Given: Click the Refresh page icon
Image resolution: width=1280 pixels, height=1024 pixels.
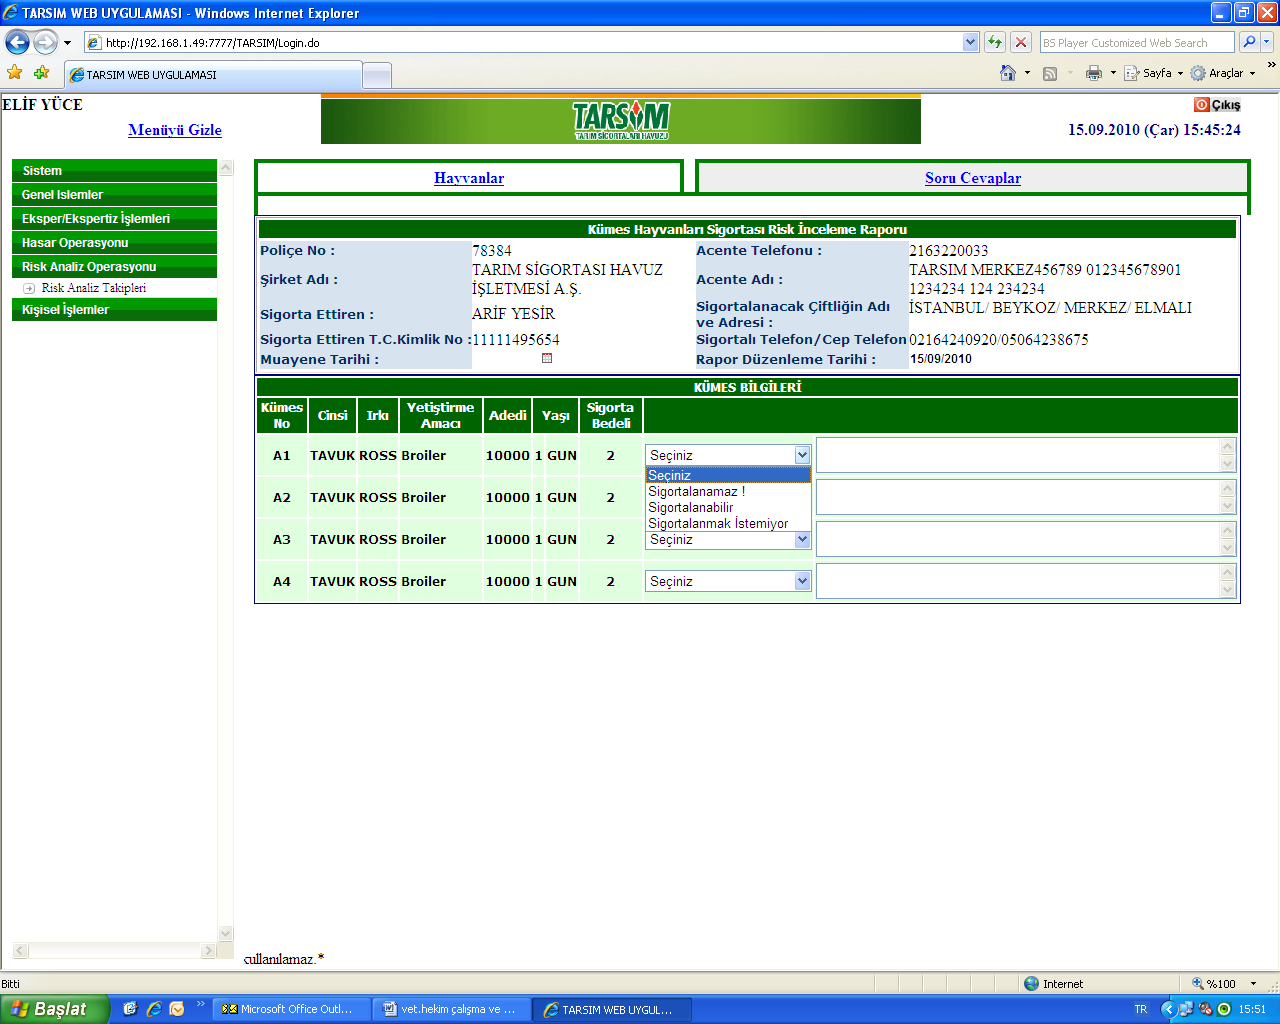Looking at the screenshot, I should click(x=995, y=42).
